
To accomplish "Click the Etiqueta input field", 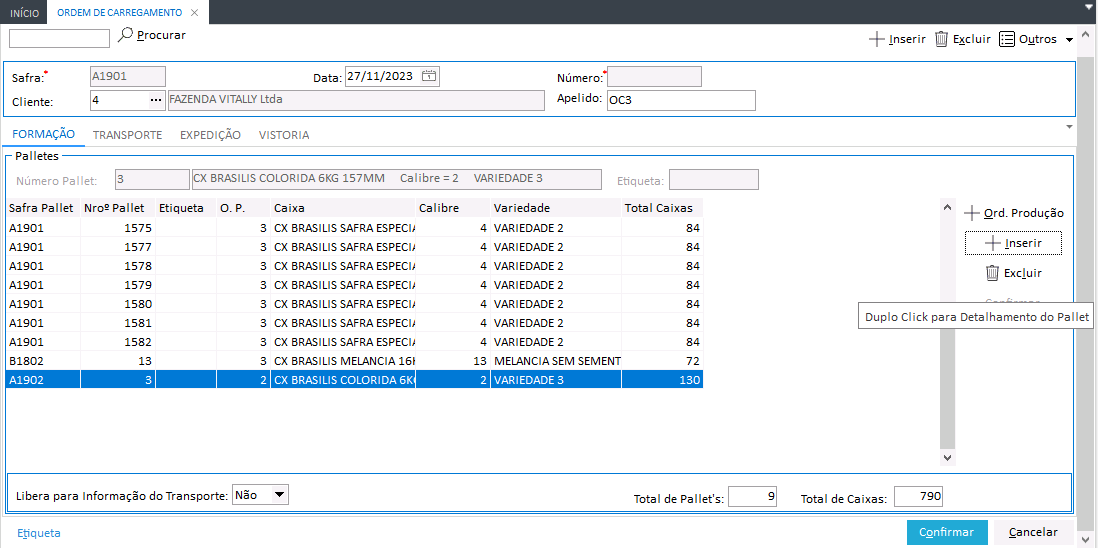I will pyautogui.click(x=714, y=179).
